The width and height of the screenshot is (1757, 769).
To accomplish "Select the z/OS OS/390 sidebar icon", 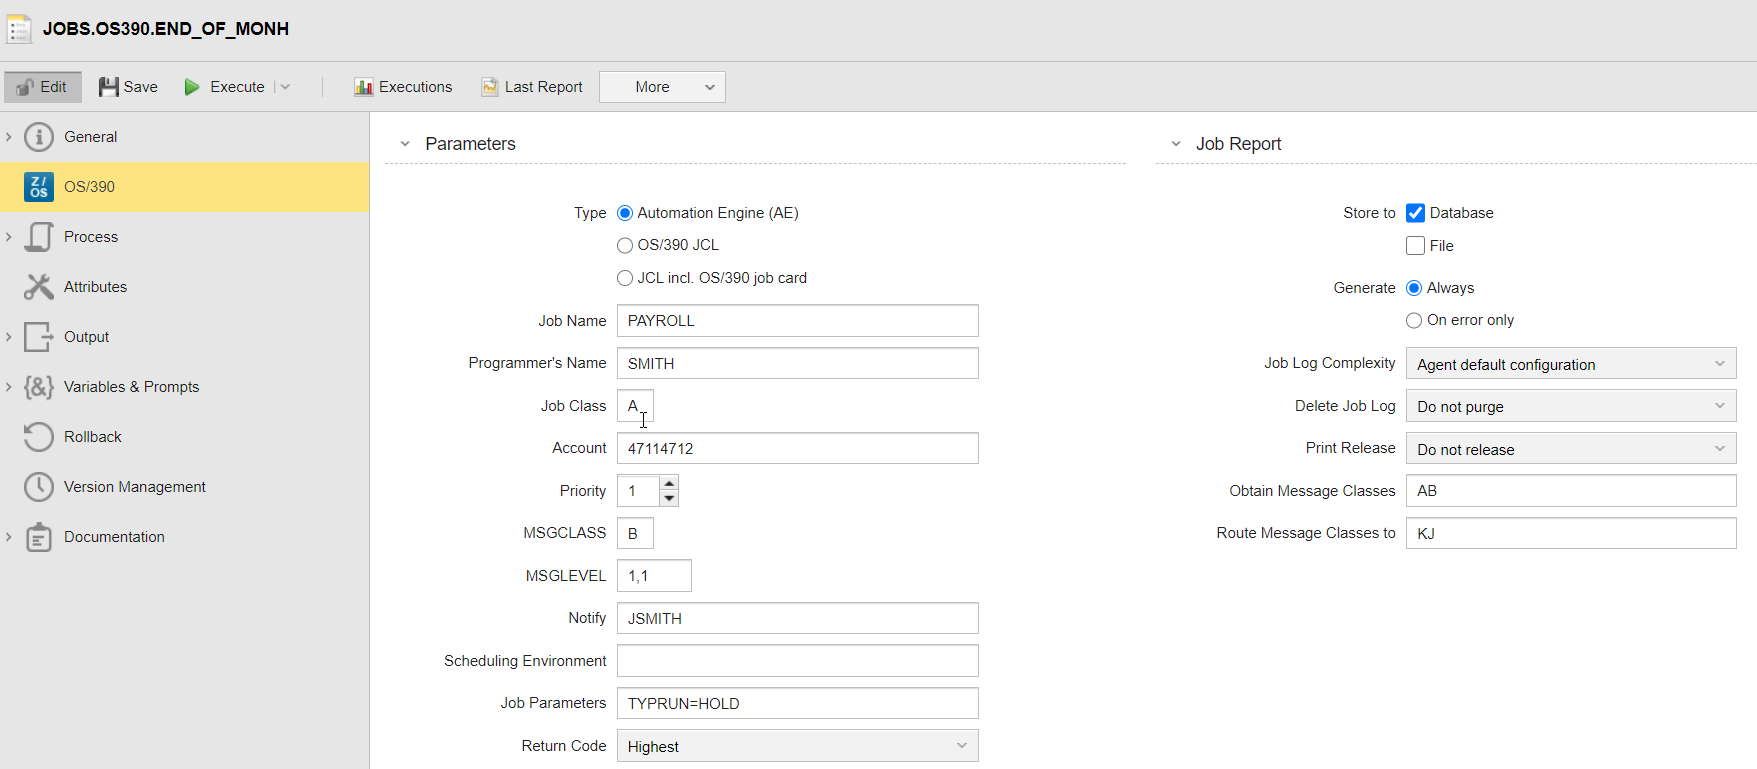I will click(39, 187).
